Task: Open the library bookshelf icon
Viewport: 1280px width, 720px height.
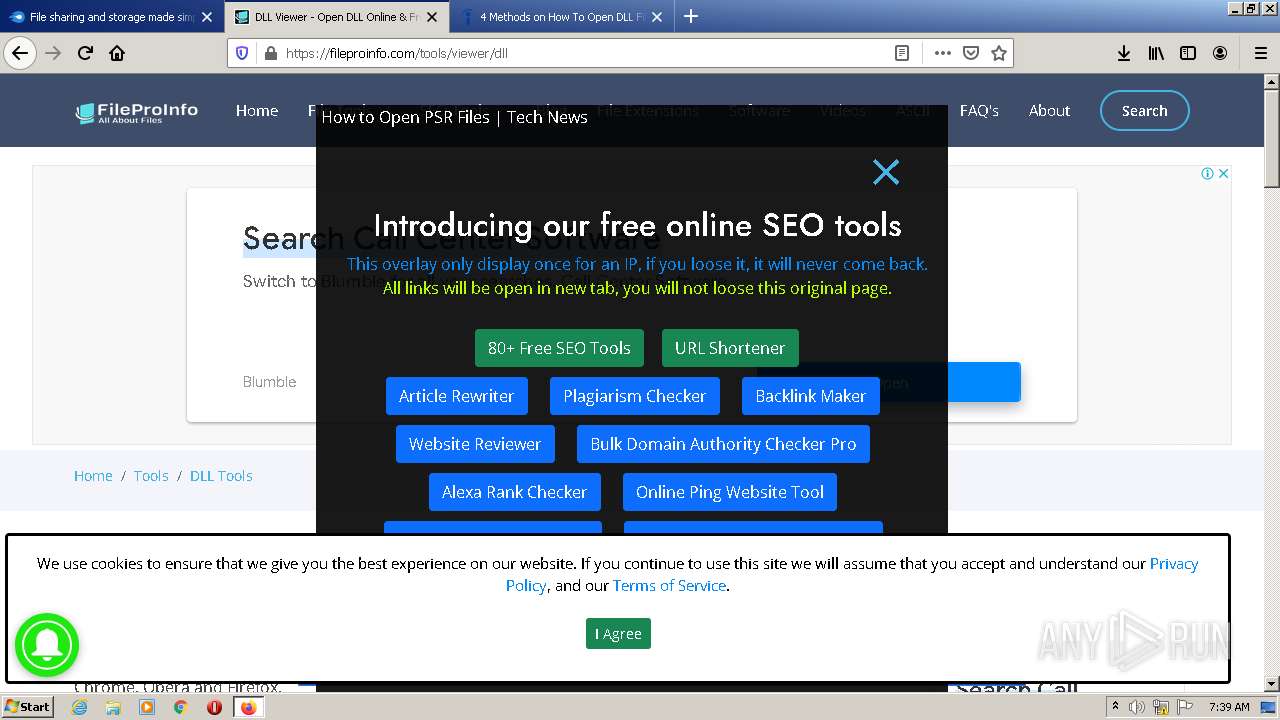Action: (1156, 53)
